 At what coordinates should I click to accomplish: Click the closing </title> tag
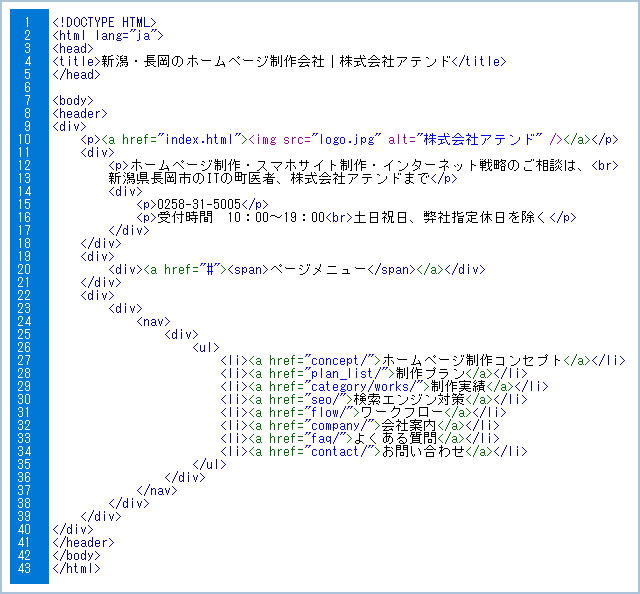click(x=479, y=61)
